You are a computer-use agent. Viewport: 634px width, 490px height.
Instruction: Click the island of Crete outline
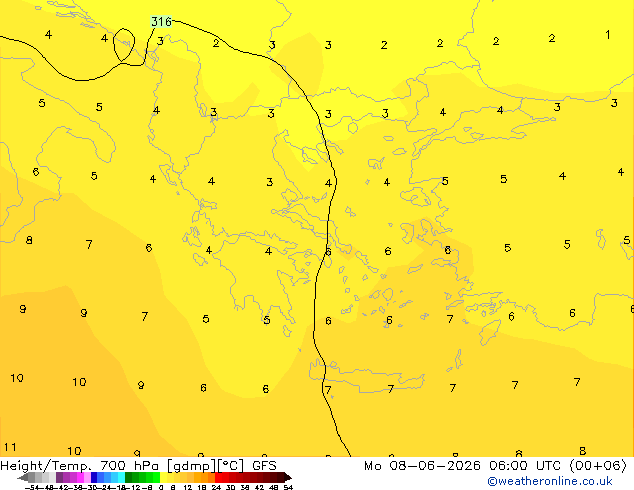pyautogui.click(x=367, y=378)
